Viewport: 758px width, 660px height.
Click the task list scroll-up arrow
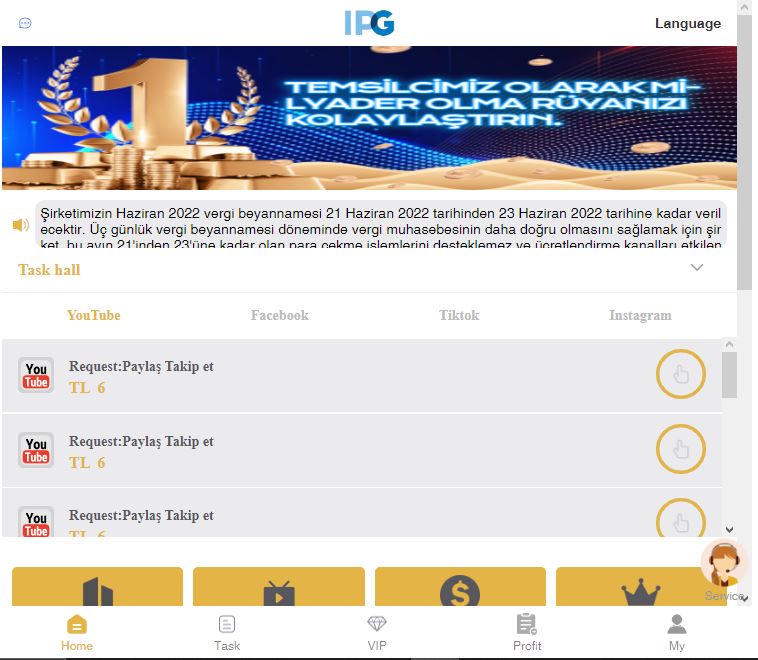(x=729, y=344)
